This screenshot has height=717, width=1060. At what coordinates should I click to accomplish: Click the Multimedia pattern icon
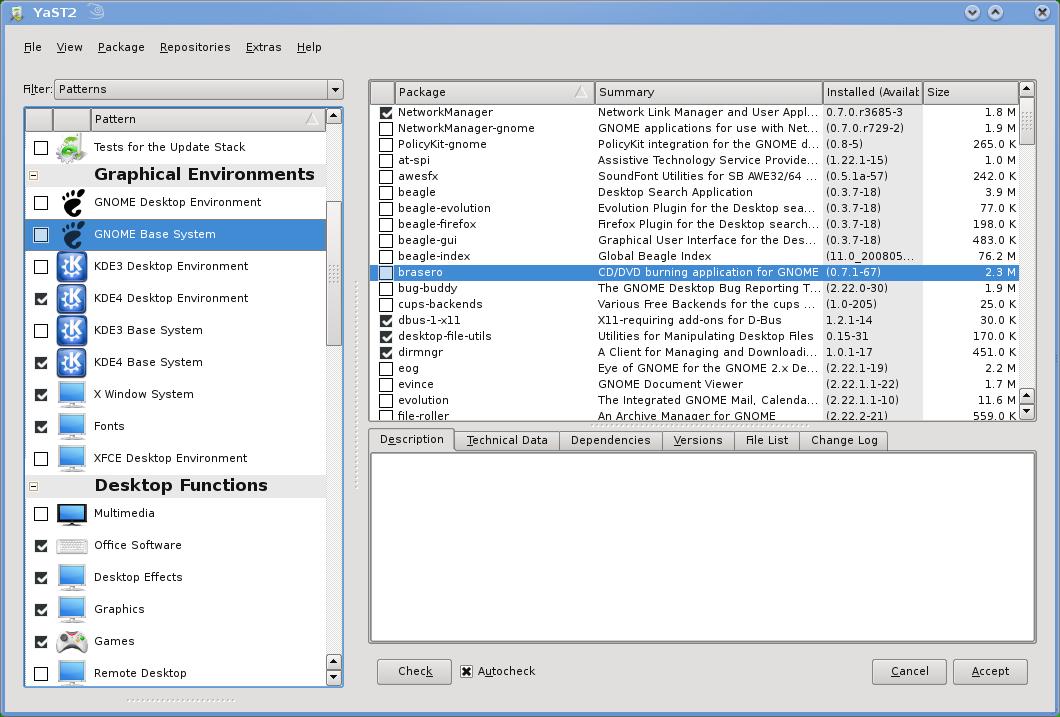tap(71, 513)
